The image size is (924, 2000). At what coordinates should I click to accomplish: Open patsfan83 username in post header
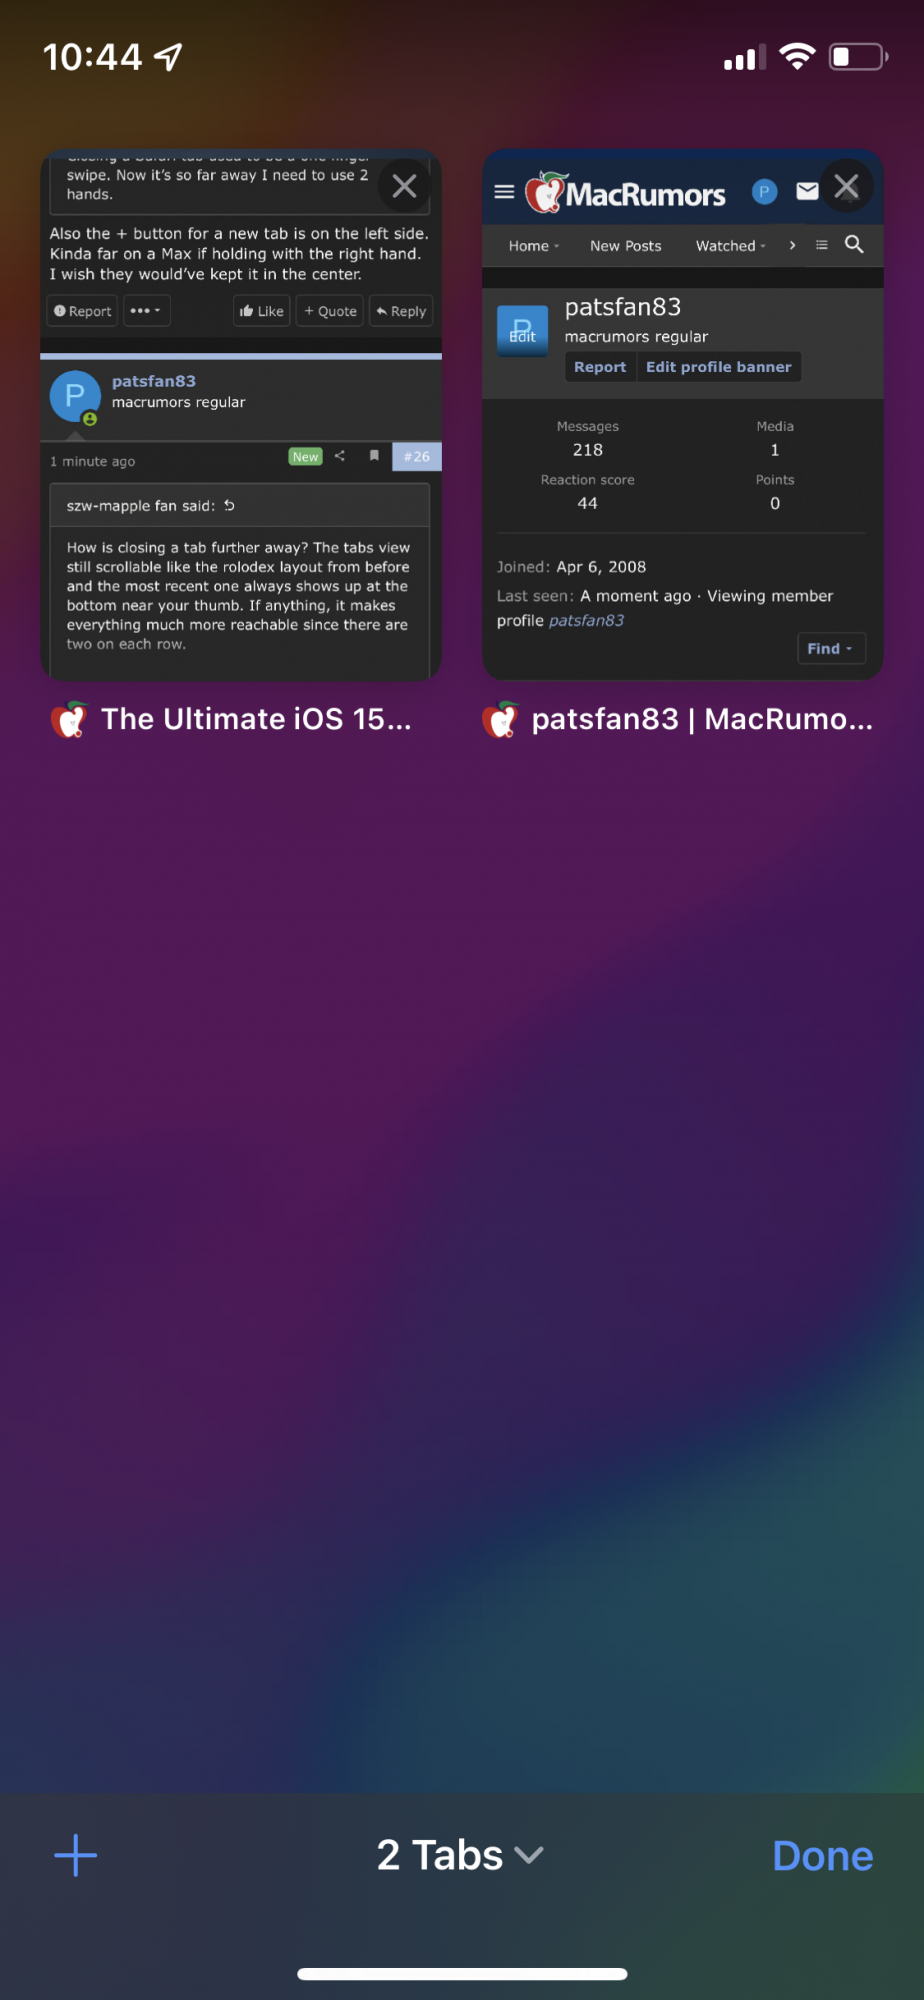(154, 381)
